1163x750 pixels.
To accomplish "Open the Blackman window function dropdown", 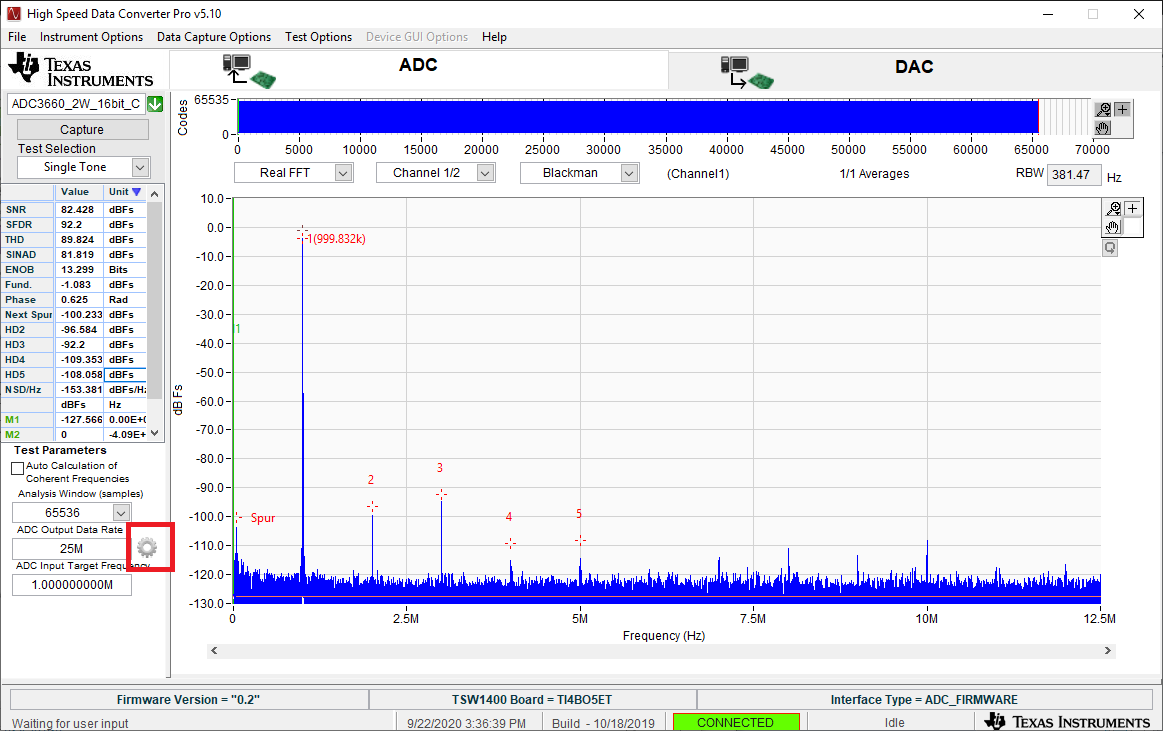I will pyautogui.click(x=630, y=172).
